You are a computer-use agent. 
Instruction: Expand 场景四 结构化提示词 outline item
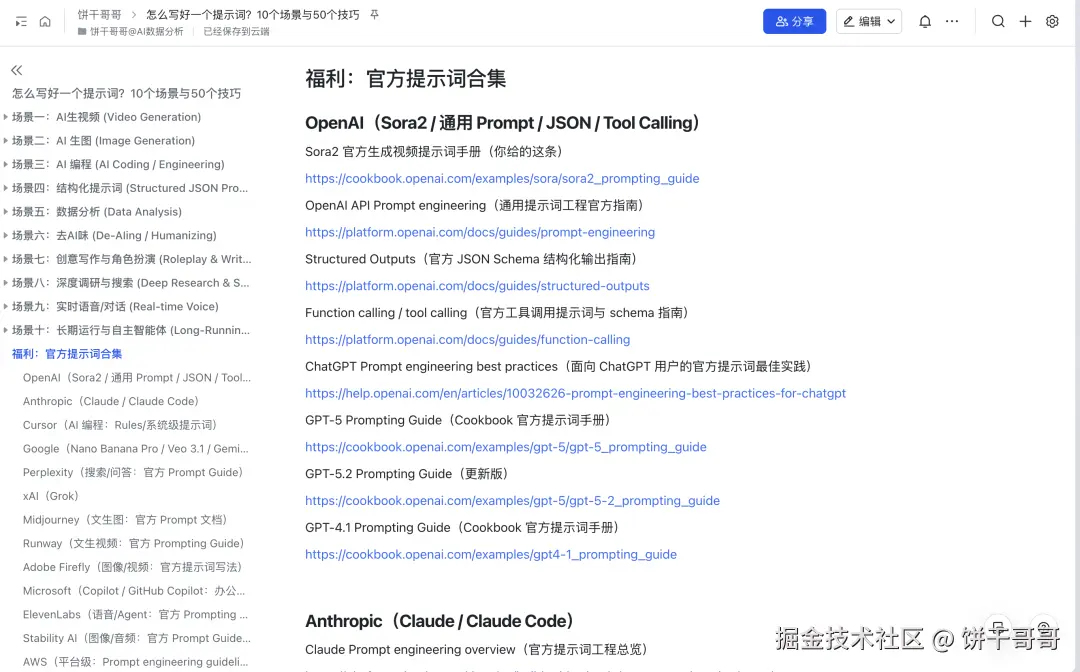[x=6, y=188]
